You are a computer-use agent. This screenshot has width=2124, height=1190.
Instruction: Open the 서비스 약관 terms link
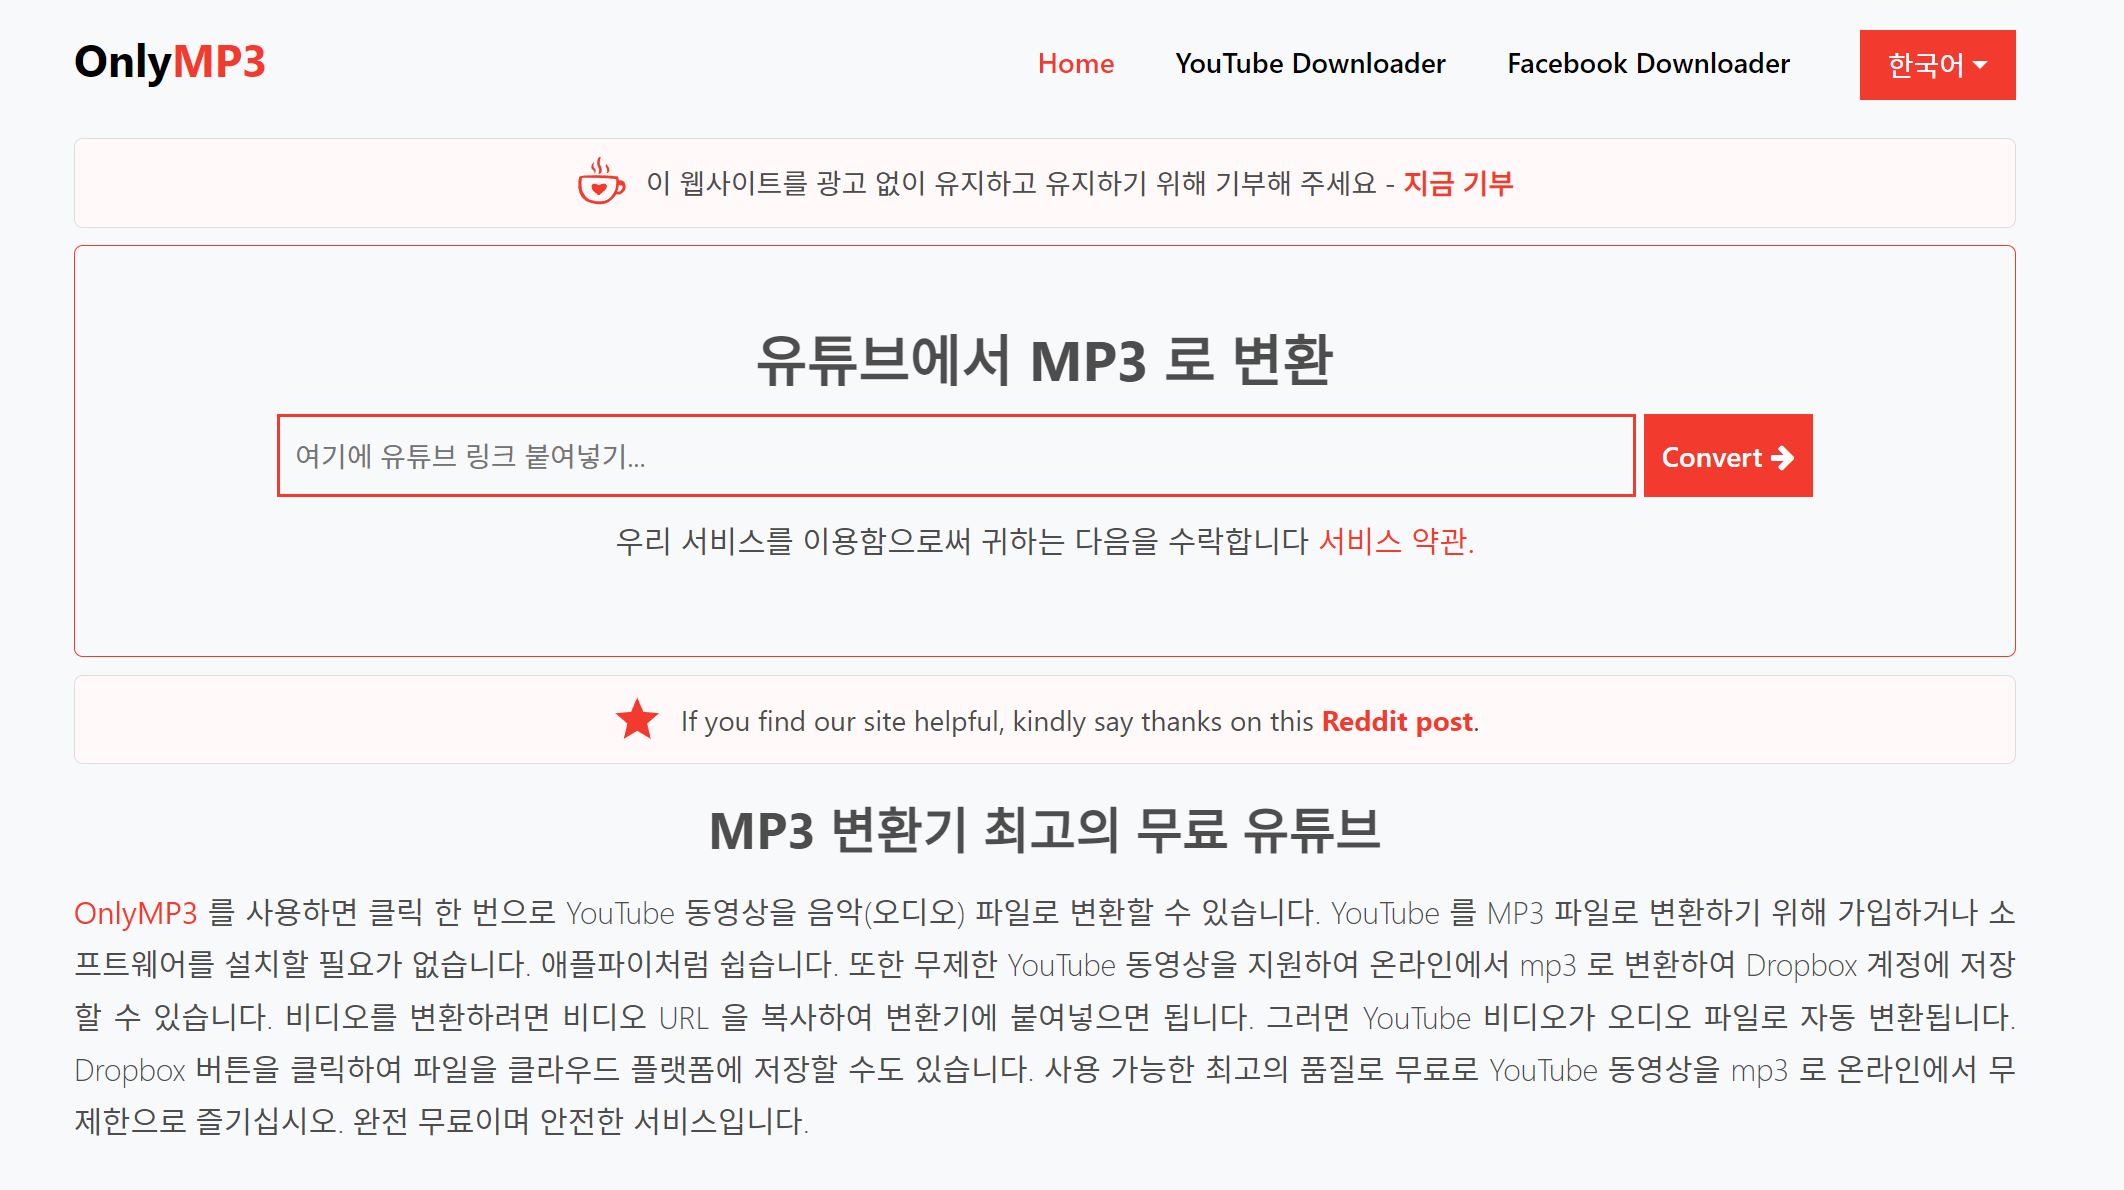(x=1395, y=541)
